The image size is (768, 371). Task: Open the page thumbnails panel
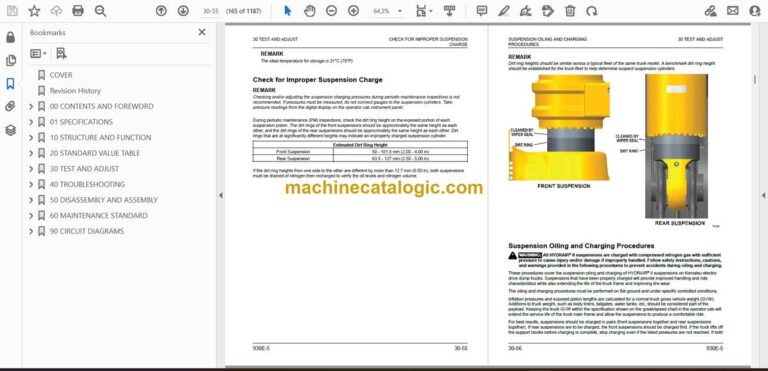tap(10, 60)
